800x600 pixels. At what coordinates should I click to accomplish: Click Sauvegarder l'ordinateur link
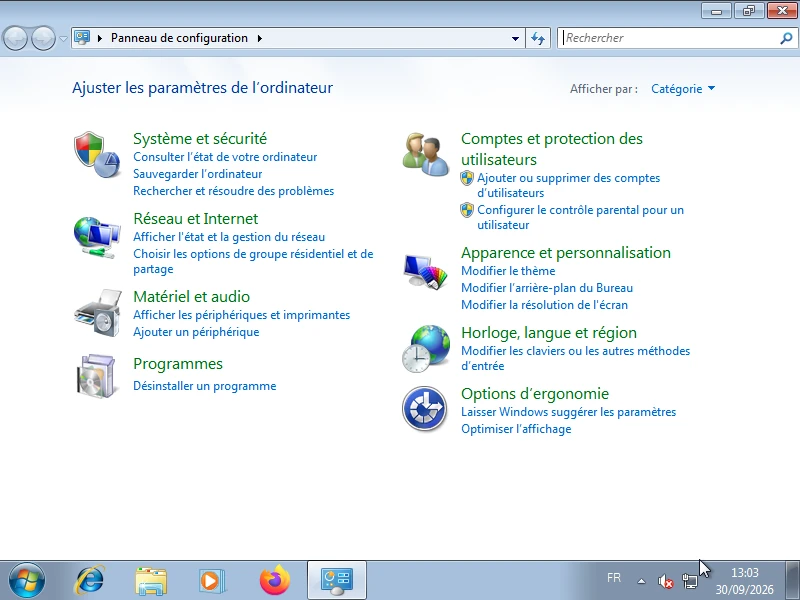[197, 174]
